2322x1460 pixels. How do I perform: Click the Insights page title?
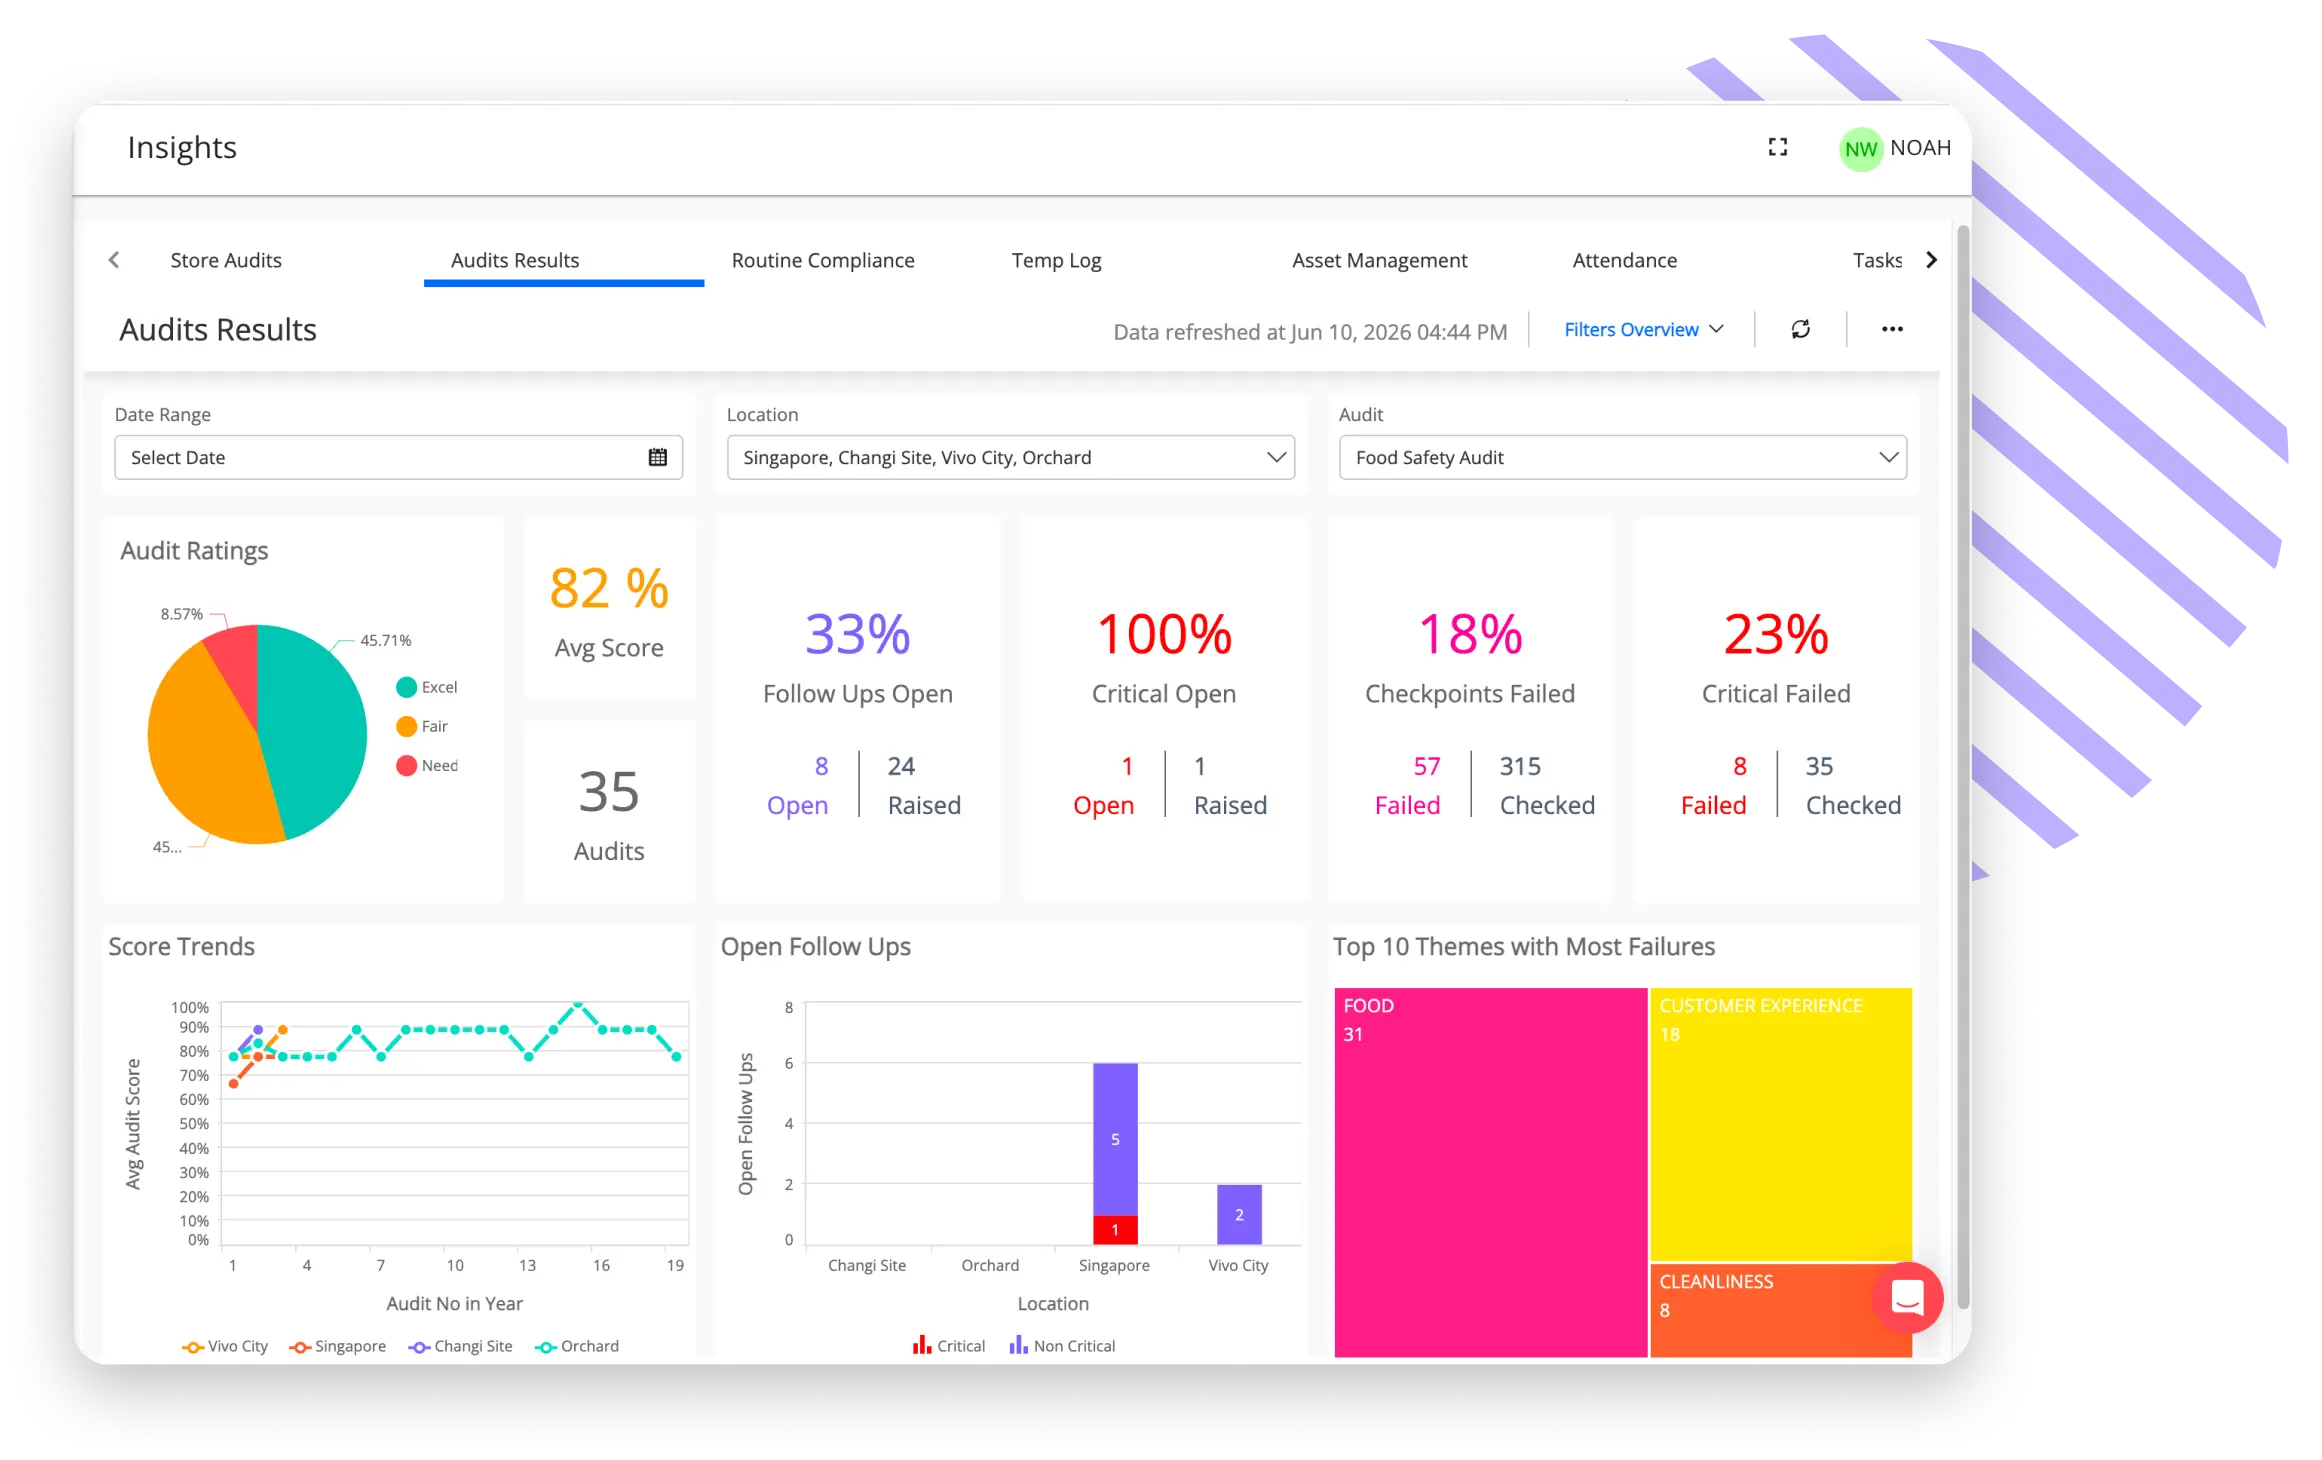(x=182, y=148)
